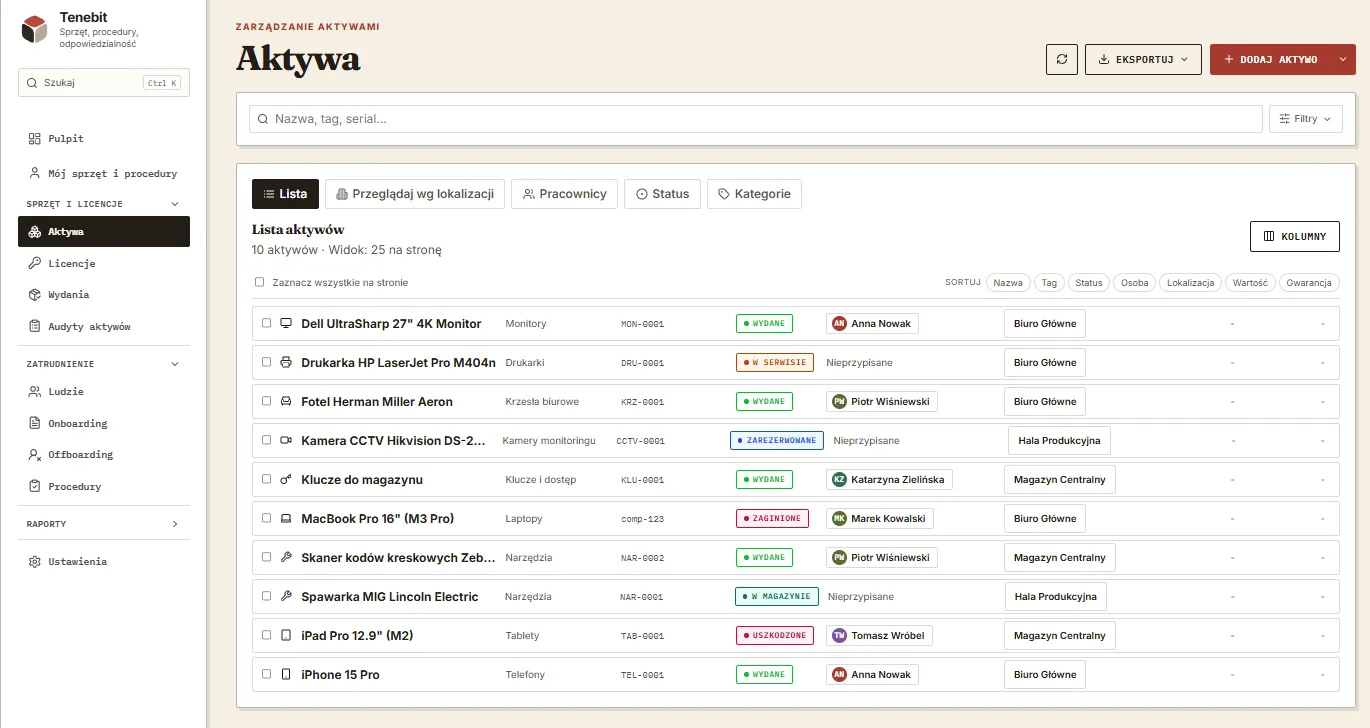Open the Eksportuj dropdown
Viewport: 1370px width, 728px height.
point(1143,59)
